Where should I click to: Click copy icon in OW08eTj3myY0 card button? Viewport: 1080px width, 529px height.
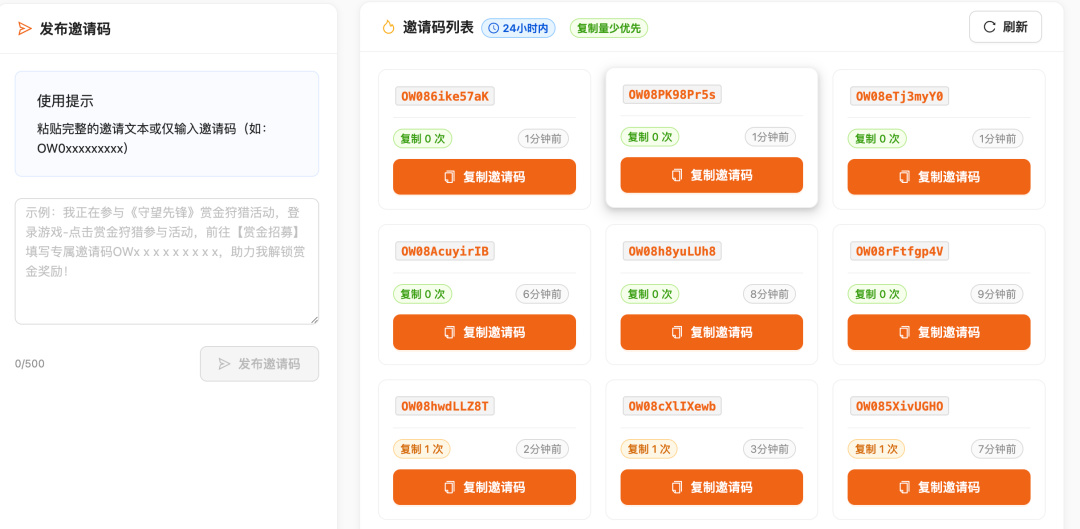904,177
